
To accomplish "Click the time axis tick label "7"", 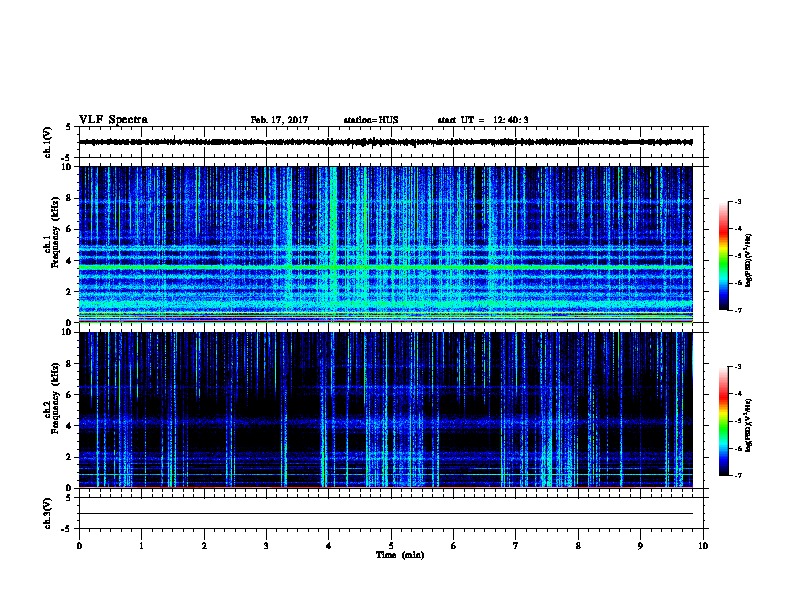I will (x=516, y=545).
